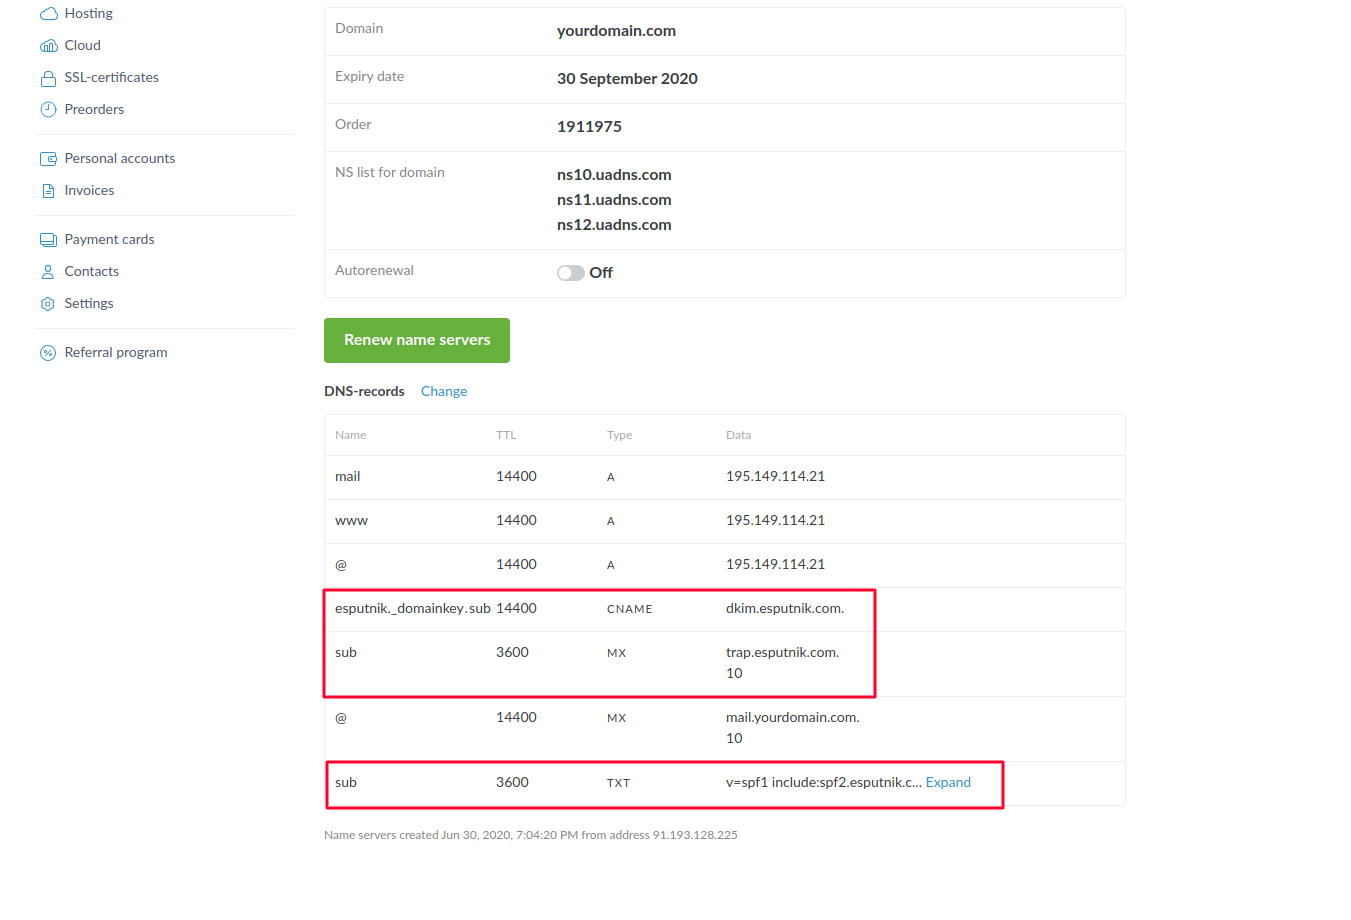Viewport: 1351px width, 920px height.
Task: Select the dkim.esputnik.com. CNAME data value
Action: 785,609
